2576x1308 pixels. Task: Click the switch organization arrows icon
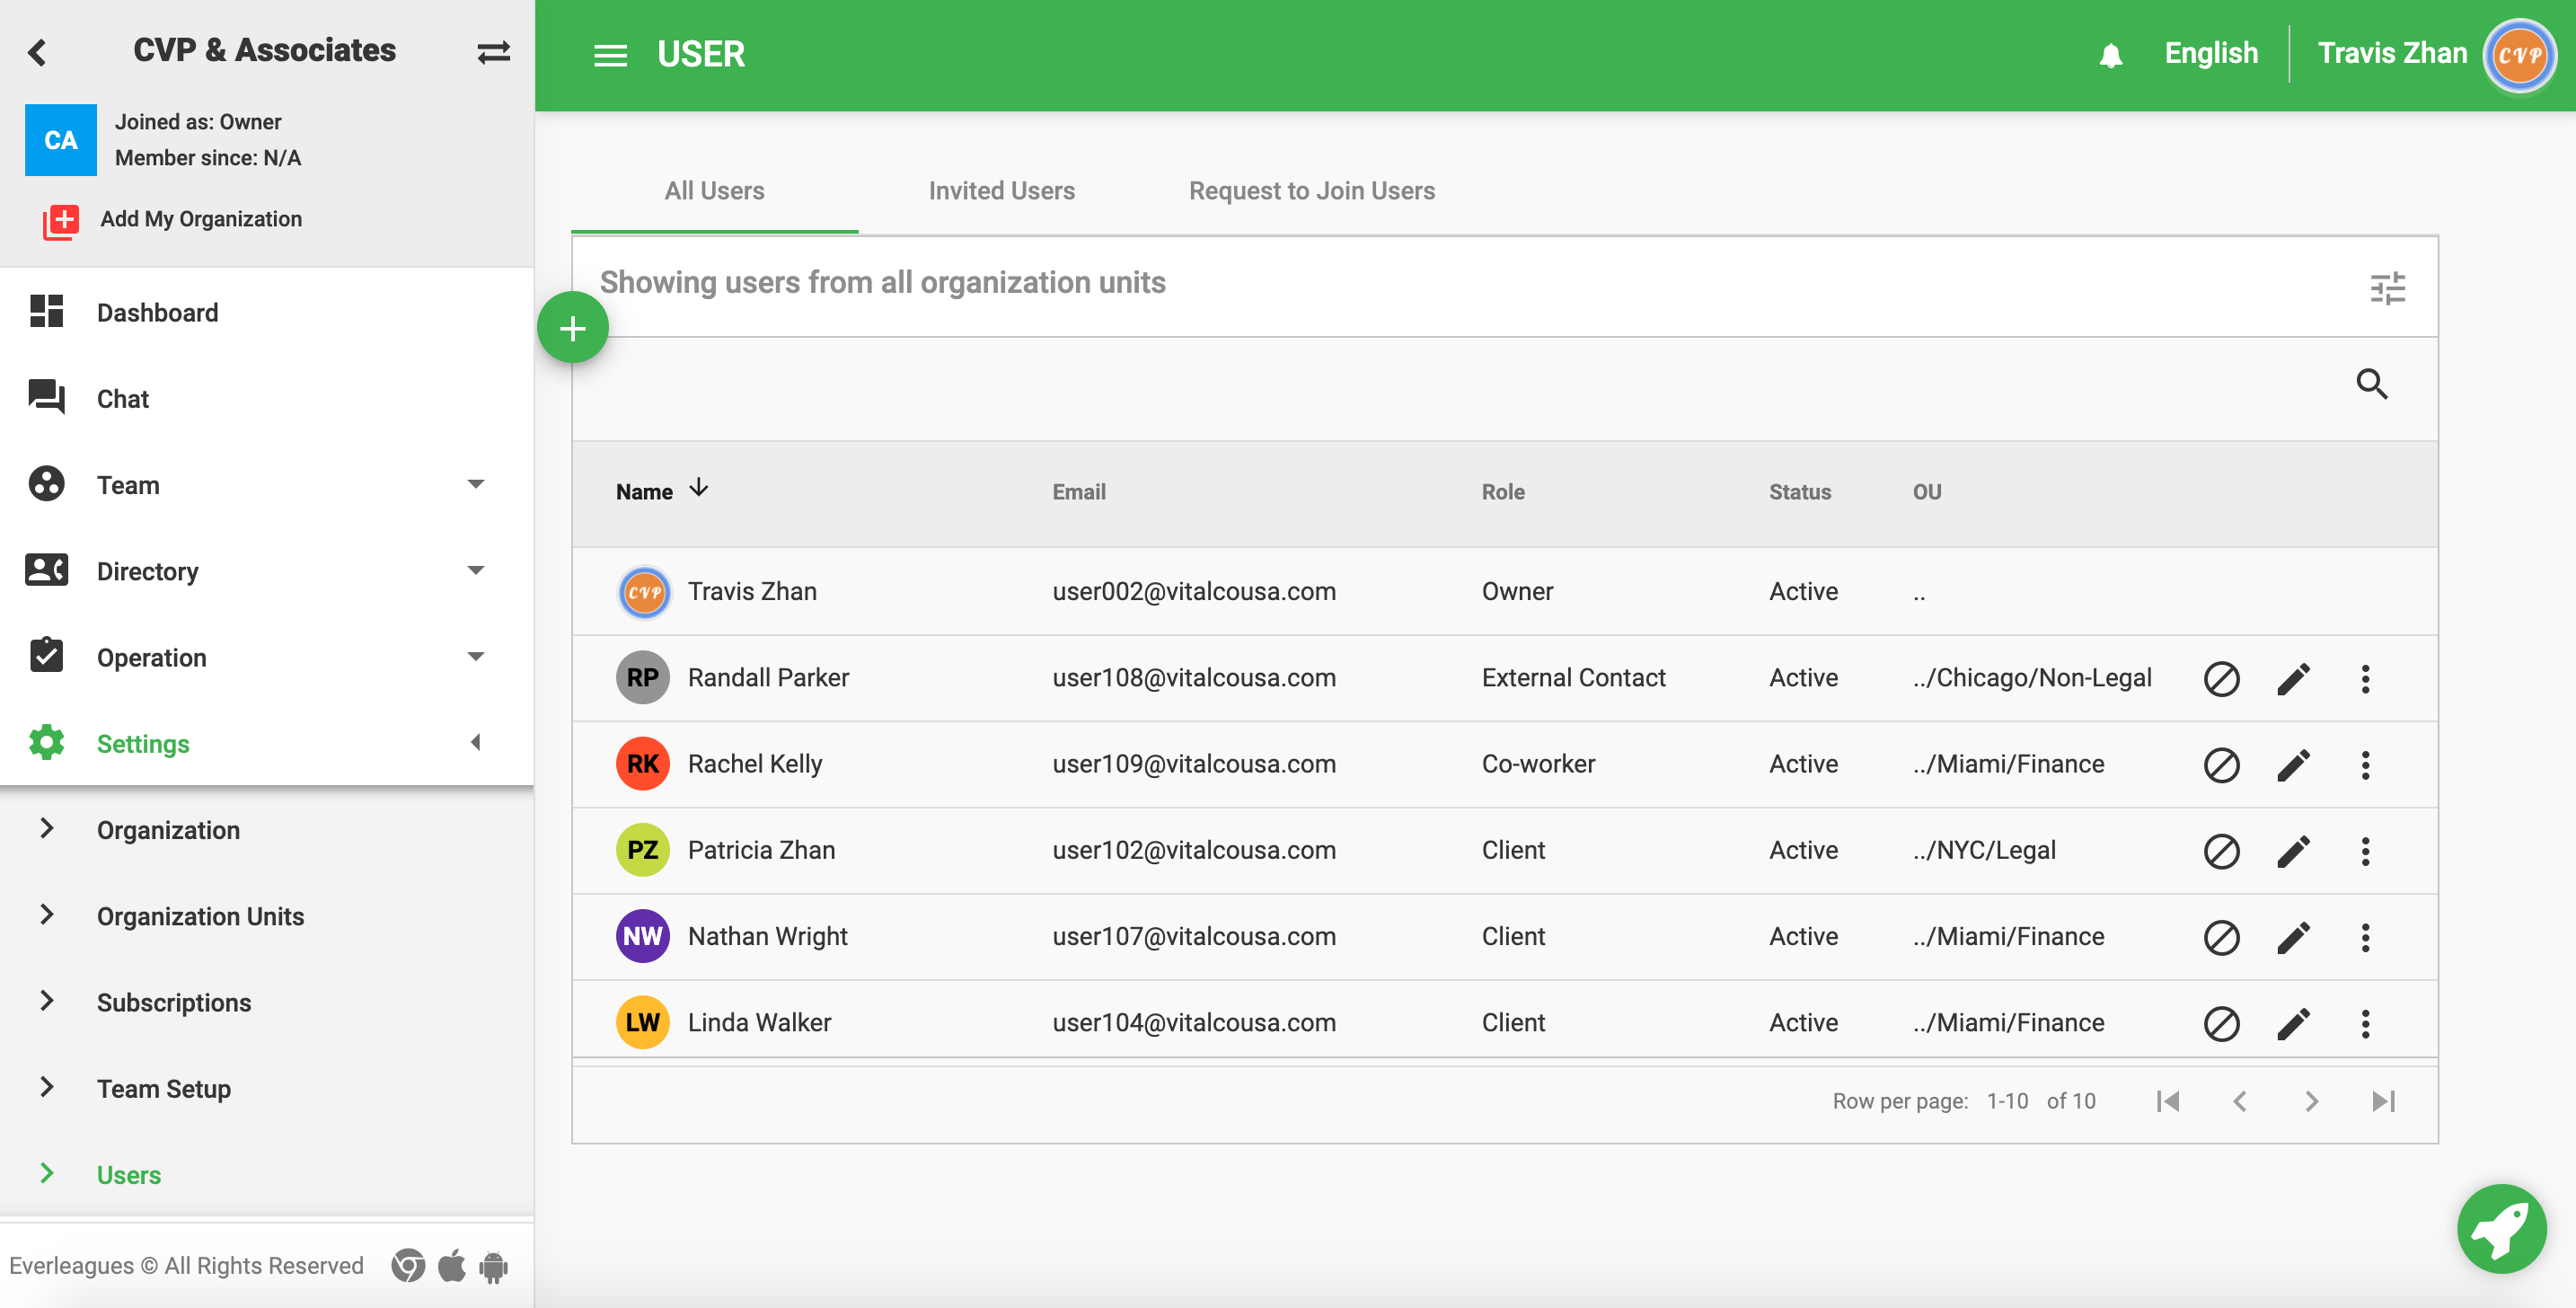[x=493, y=52]
